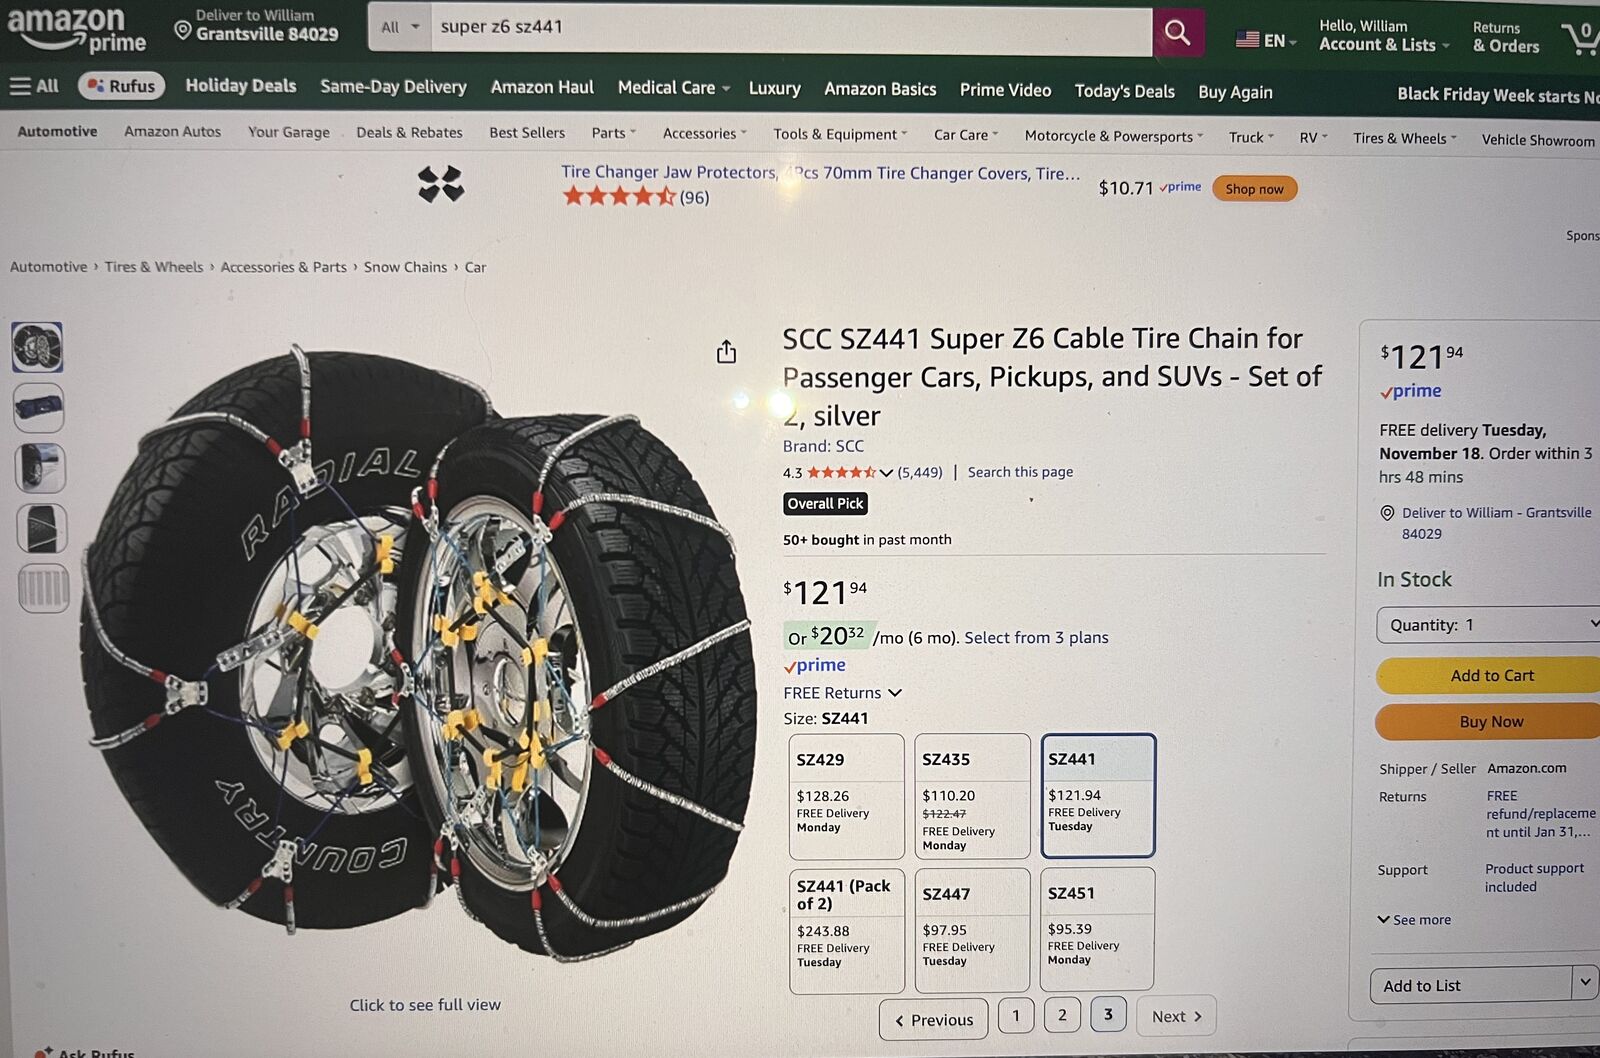Choose the SZ447 size option

click(971, 929)
